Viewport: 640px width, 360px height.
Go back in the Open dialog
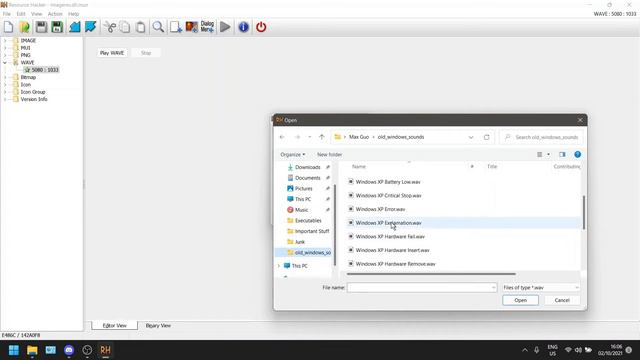click(282, 137)
